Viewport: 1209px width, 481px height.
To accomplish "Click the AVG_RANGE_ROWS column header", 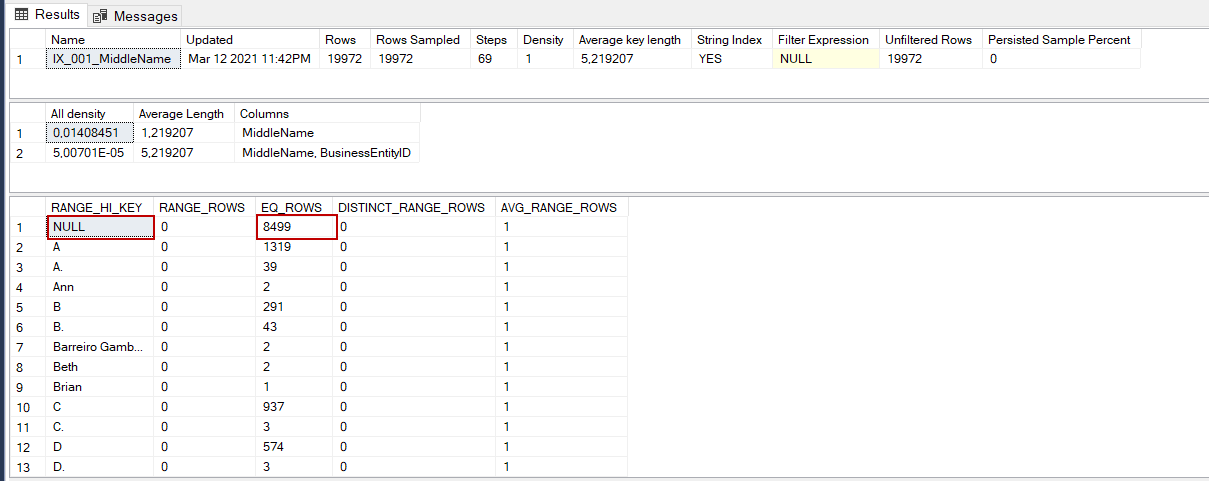I will (x=558, y=208).
